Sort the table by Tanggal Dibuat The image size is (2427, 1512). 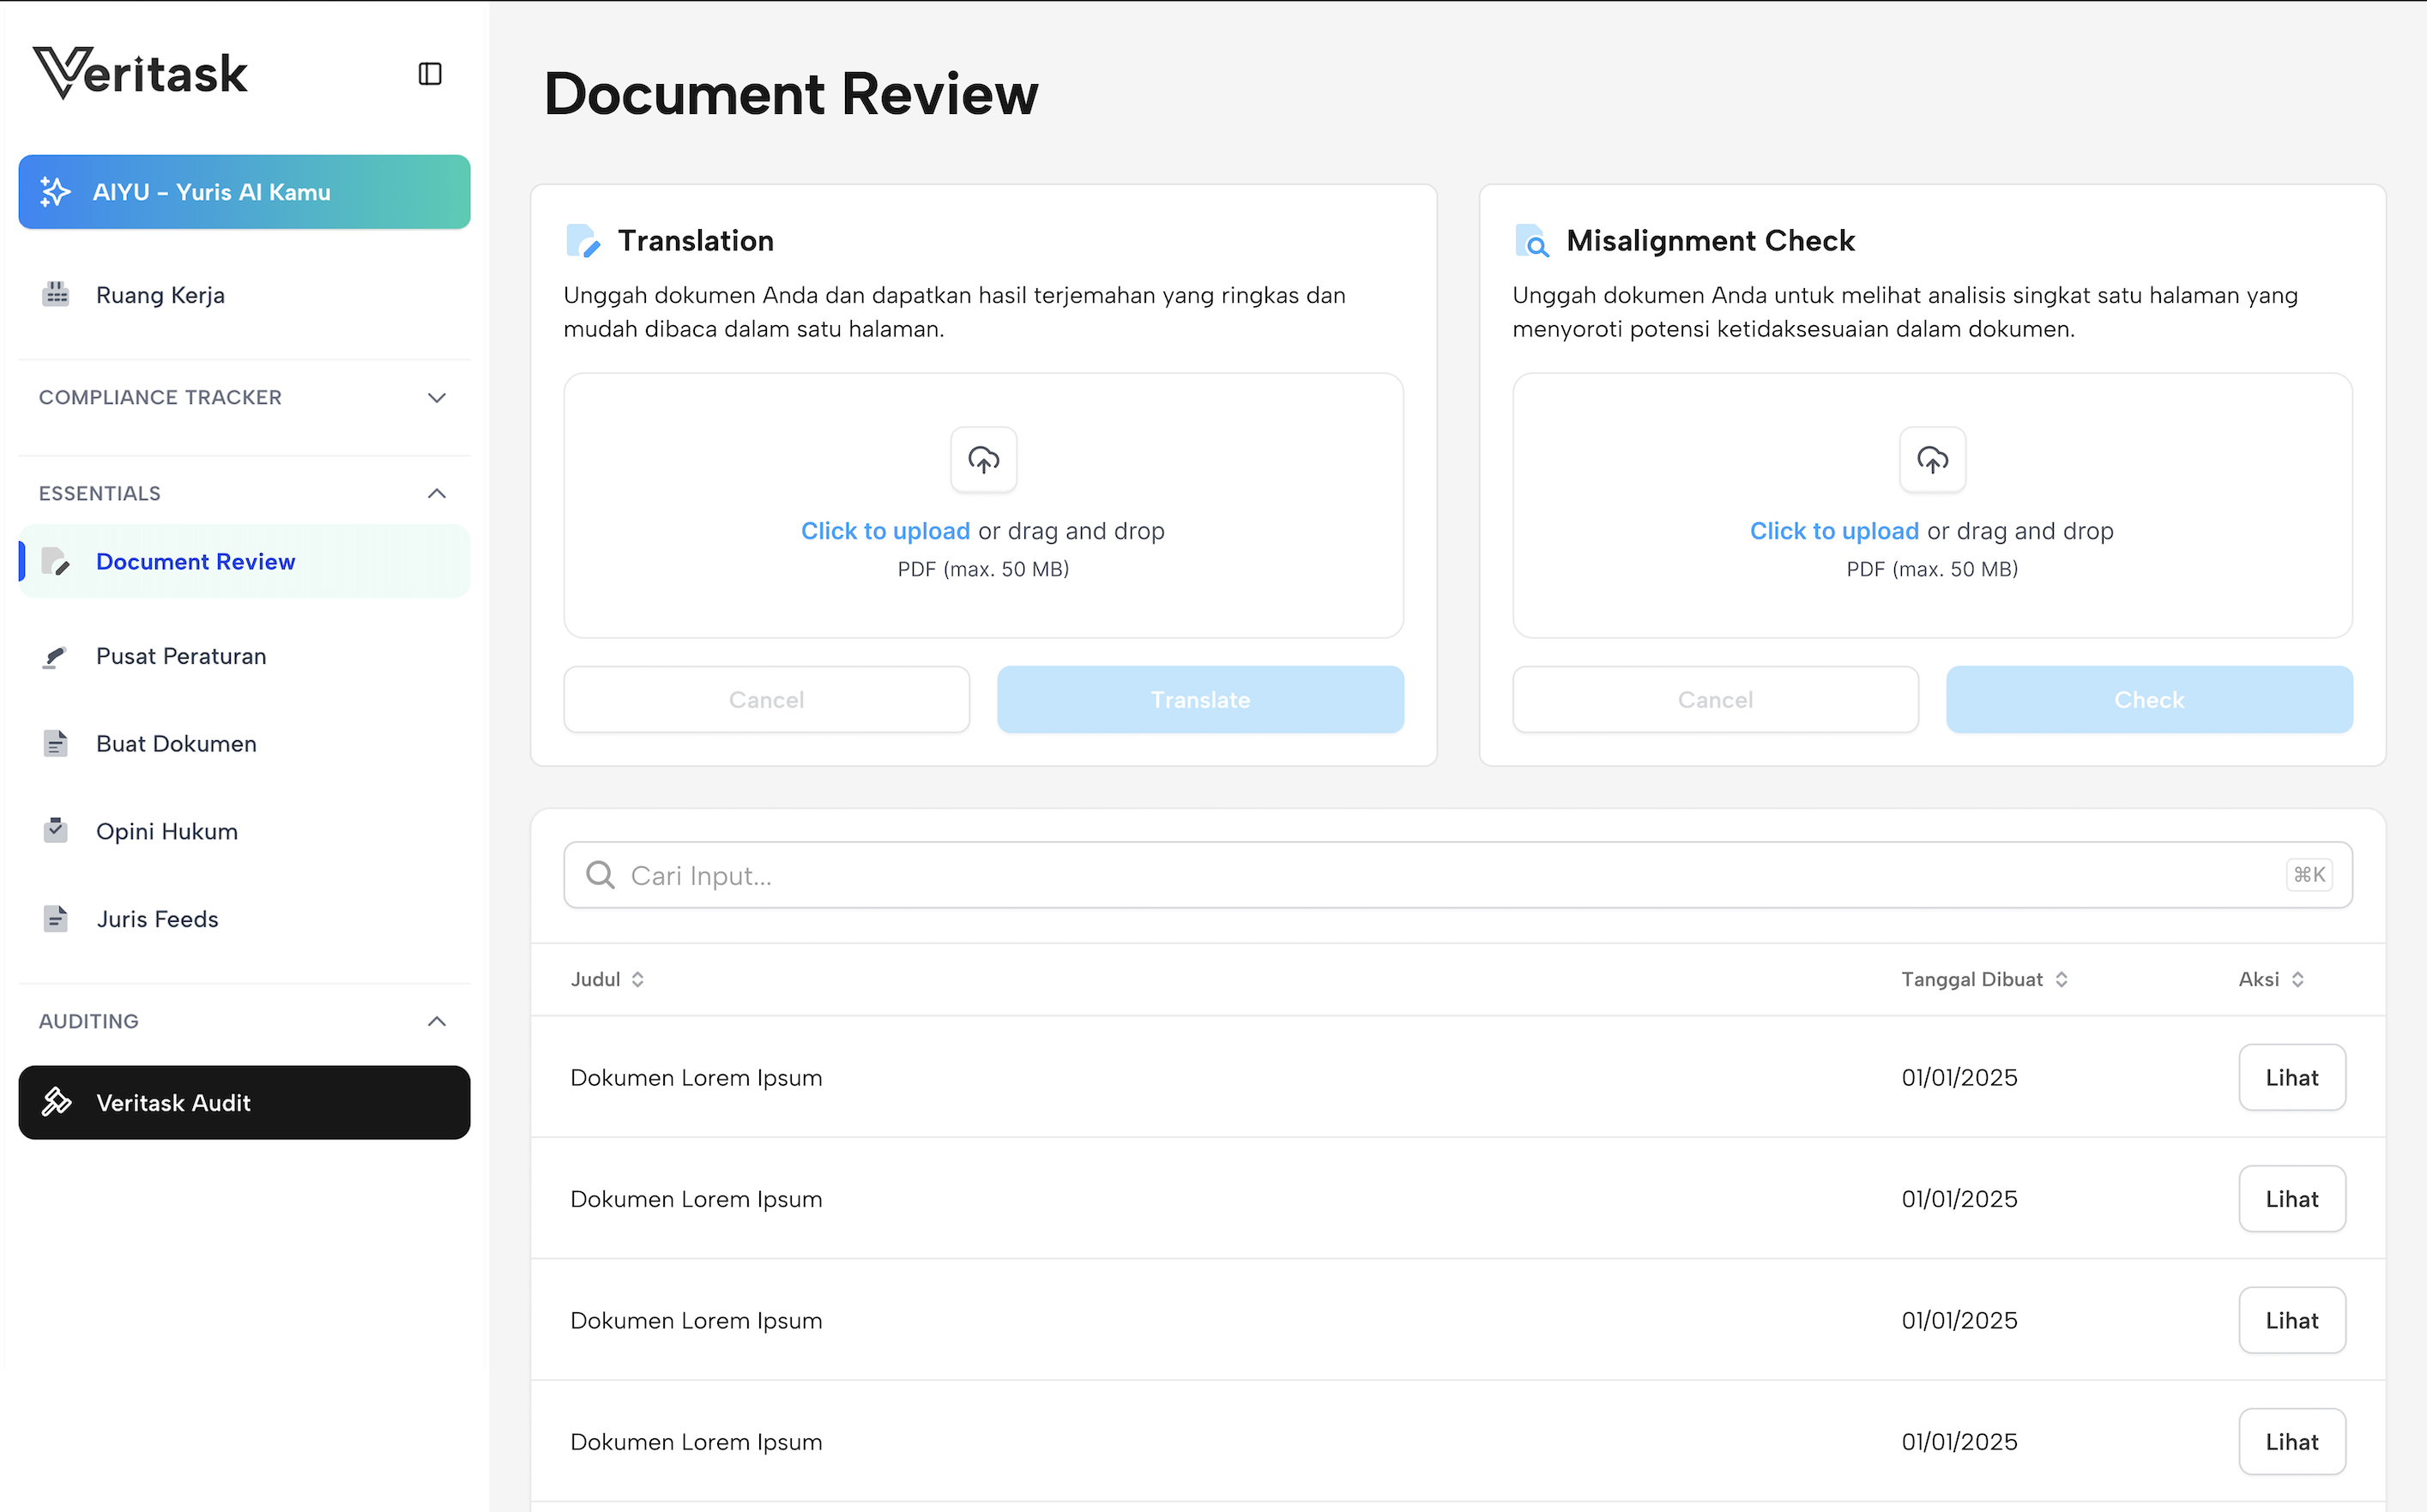(2061, 979)
